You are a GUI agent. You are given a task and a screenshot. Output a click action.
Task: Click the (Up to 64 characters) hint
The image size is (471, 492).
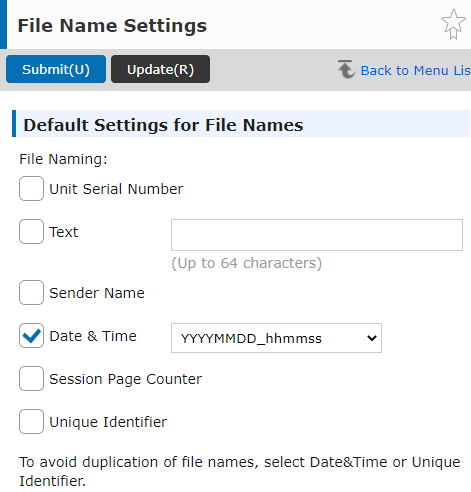click(x=246, y=263)
